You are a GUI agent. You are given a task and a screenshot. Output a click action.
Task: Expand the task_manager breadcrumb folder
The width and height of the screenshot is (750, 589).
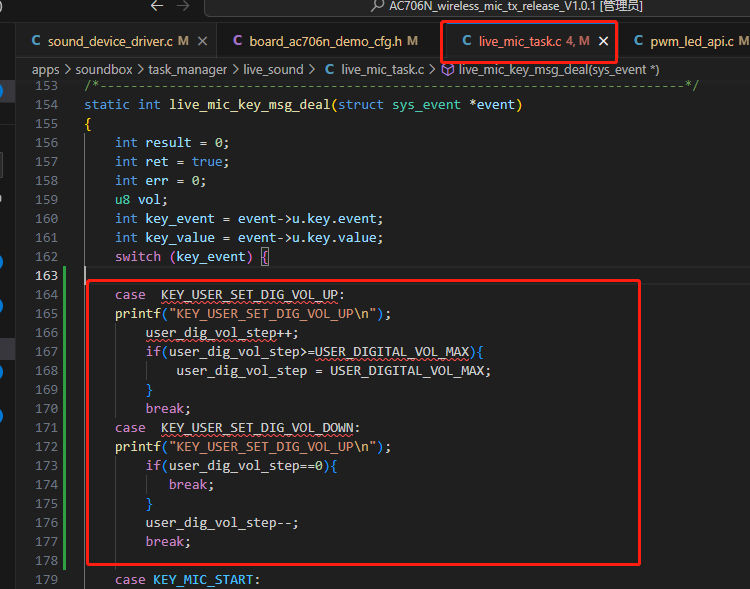click(x=188, y=70)
